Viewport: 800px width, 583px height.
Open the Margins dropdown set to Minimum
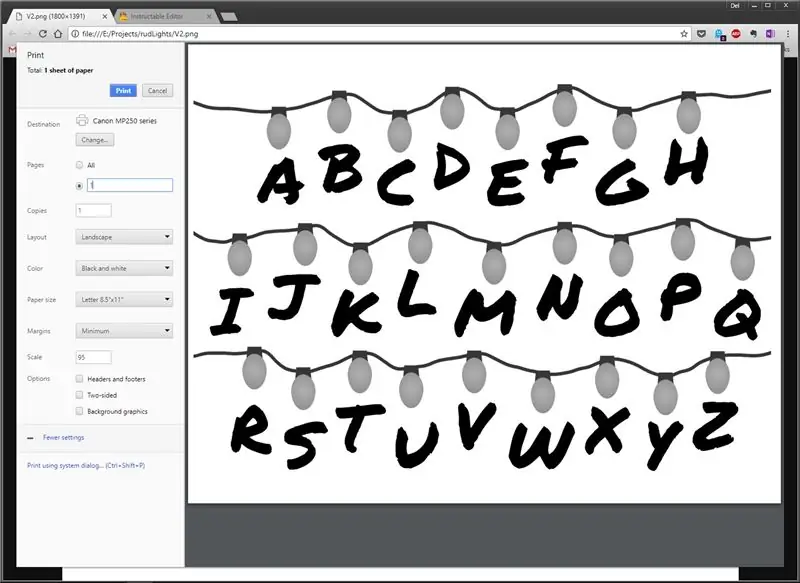coord(124,331)
